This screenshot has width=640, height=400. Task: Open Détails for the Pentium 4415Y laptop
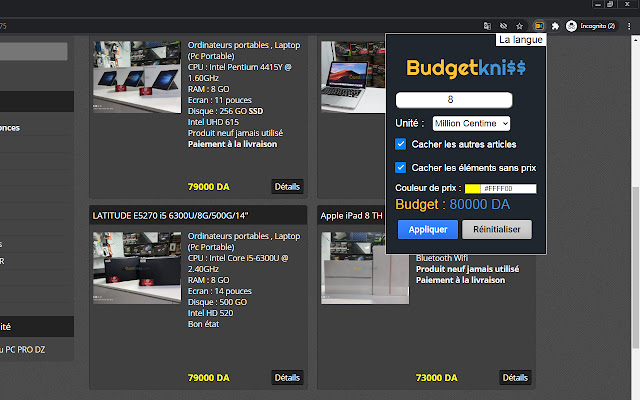pyautogui.click(x=287, y=187)
